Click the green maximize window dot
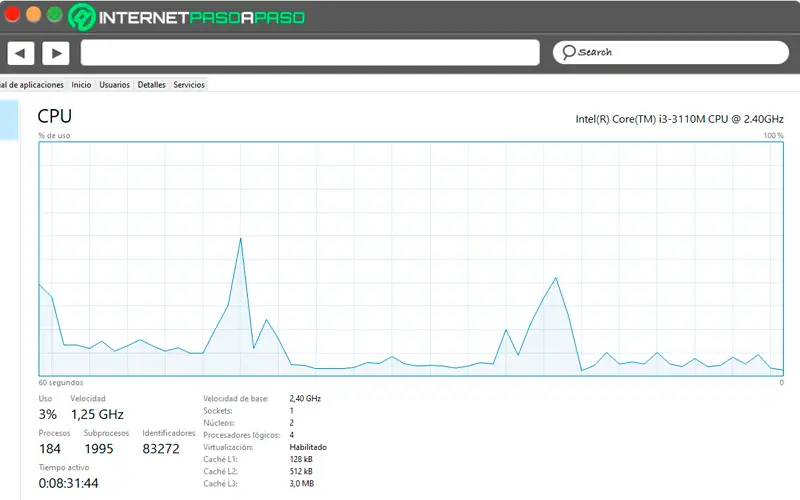The image size is (800, 500). click(x=55, y=14)
